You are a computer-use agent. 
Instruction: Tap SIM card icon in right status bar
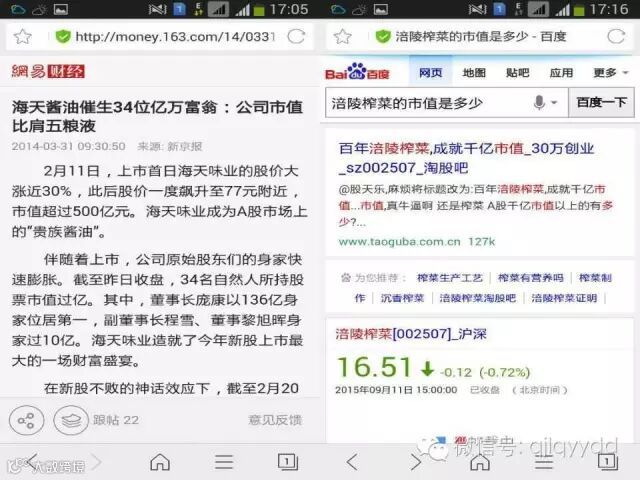(499, 9)
